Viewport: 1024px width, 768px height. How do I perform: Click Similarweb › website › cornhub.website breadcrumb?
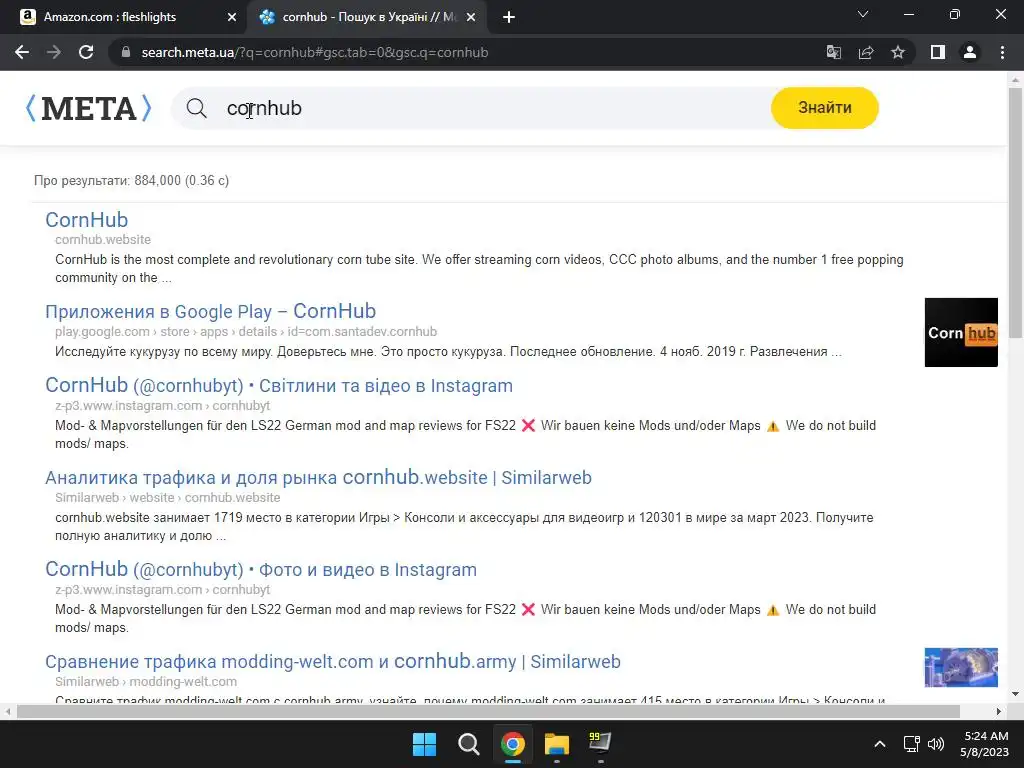[x=167, y=498]
